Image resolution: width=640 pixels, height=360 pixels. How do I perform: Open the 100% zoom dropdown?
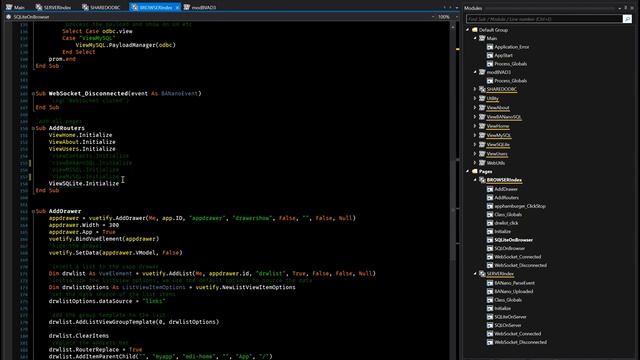tap(456, 17)
